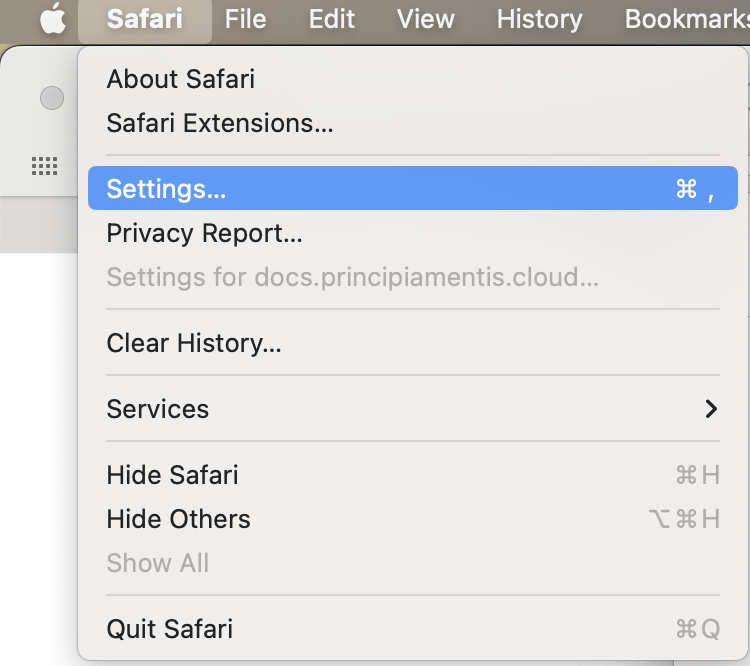Click the Hide Others menu item
The width and height of the screenshot is (750, 666).
[178, 518]
